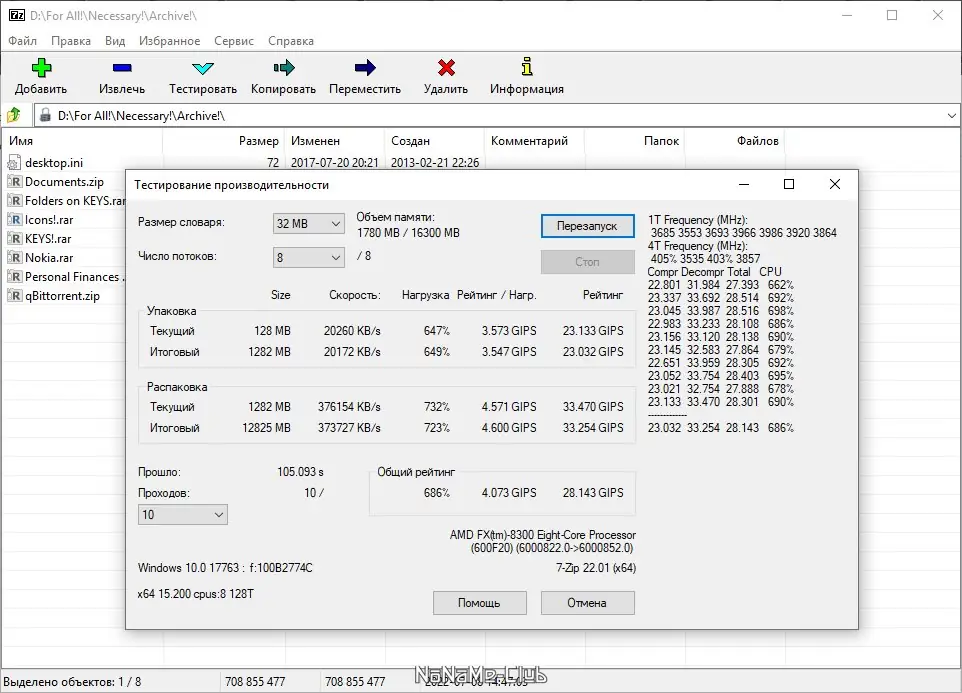Click the Documents.zip file name
This screenshot has width=962, height=693.
[x=64, y=182]
